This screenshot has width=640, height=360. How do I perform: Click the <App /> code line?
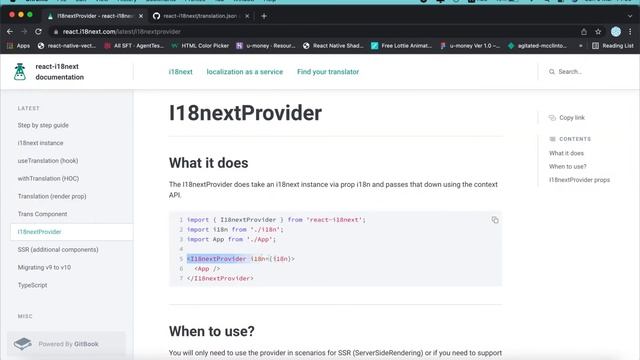(207, 269)
